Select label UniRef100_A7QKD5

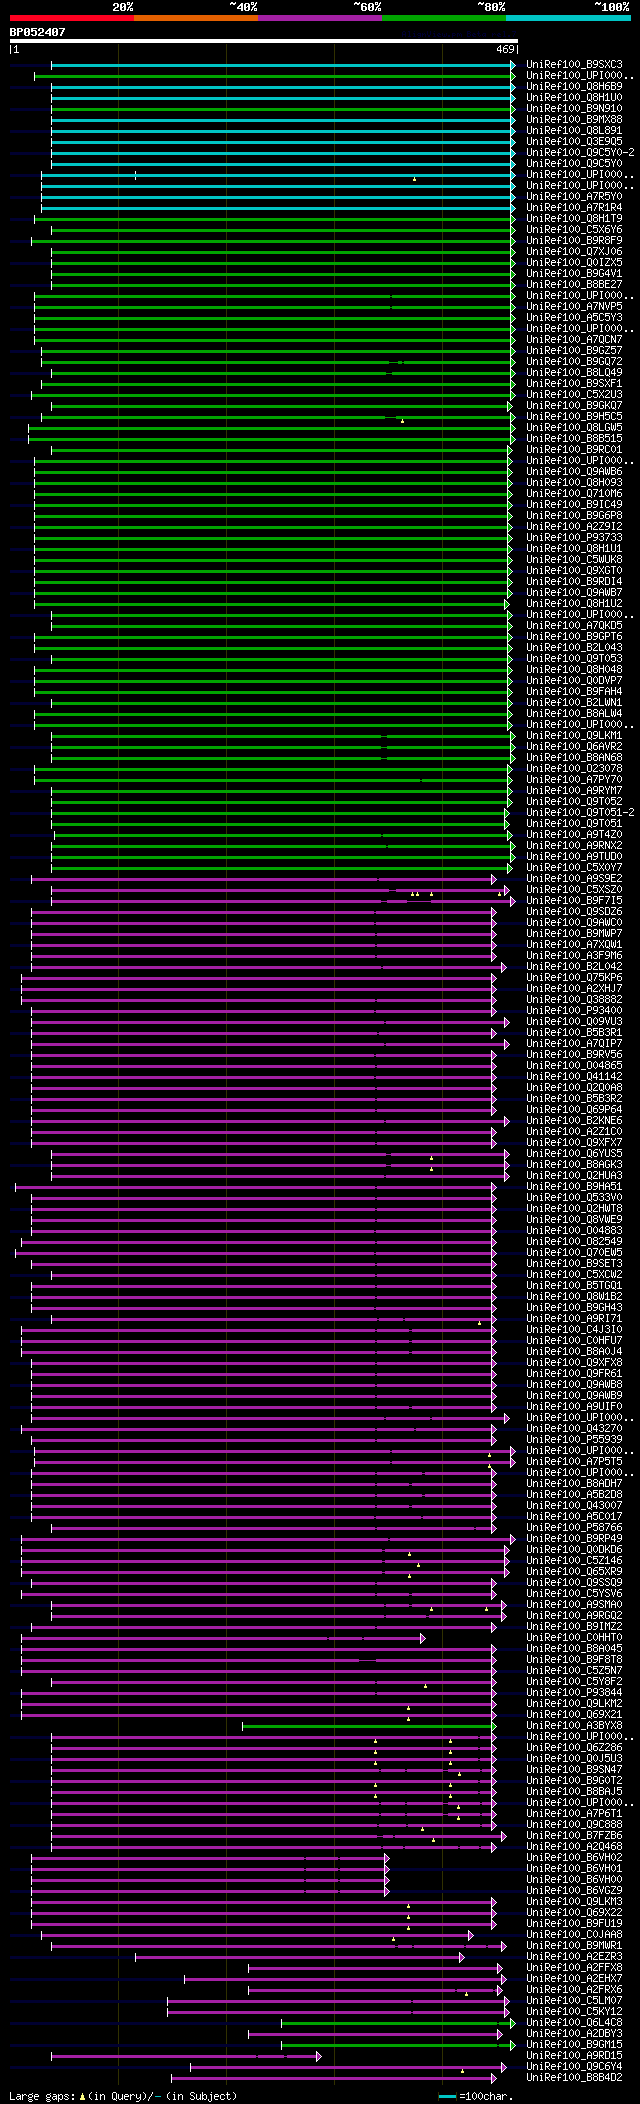click(x=574, y=626)
